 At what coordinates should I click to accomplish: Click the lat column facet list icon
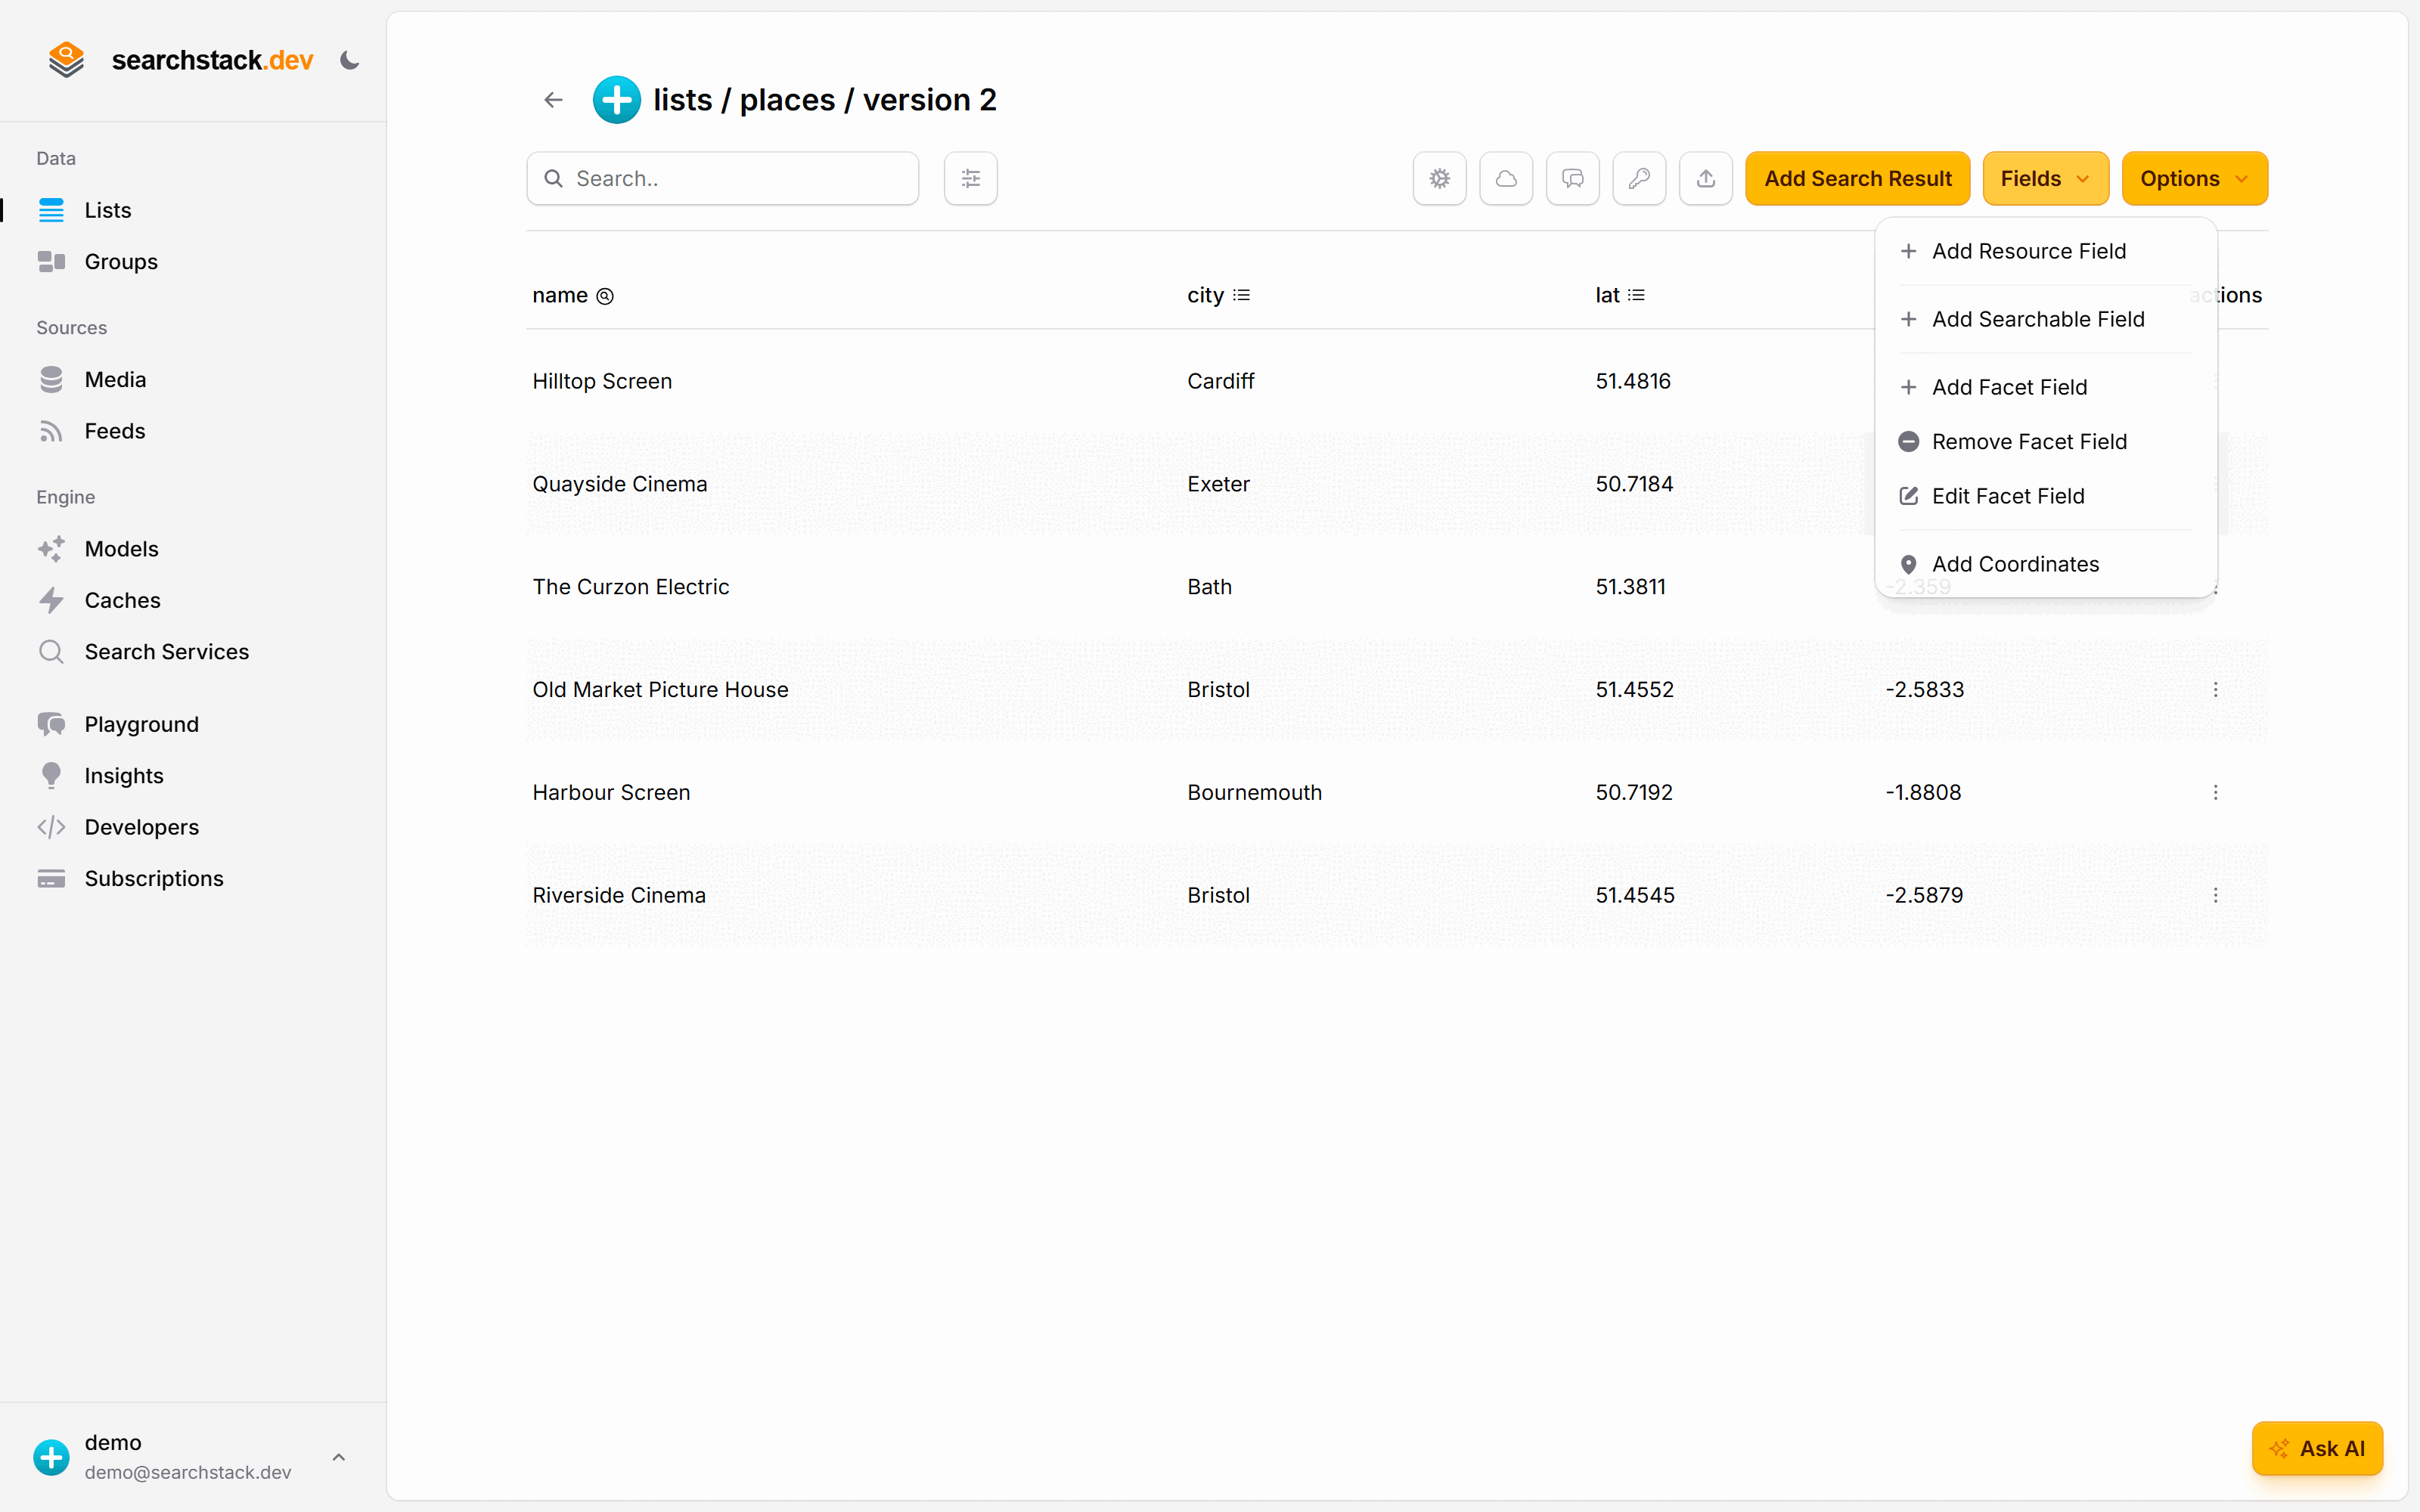coord(1636,295)
